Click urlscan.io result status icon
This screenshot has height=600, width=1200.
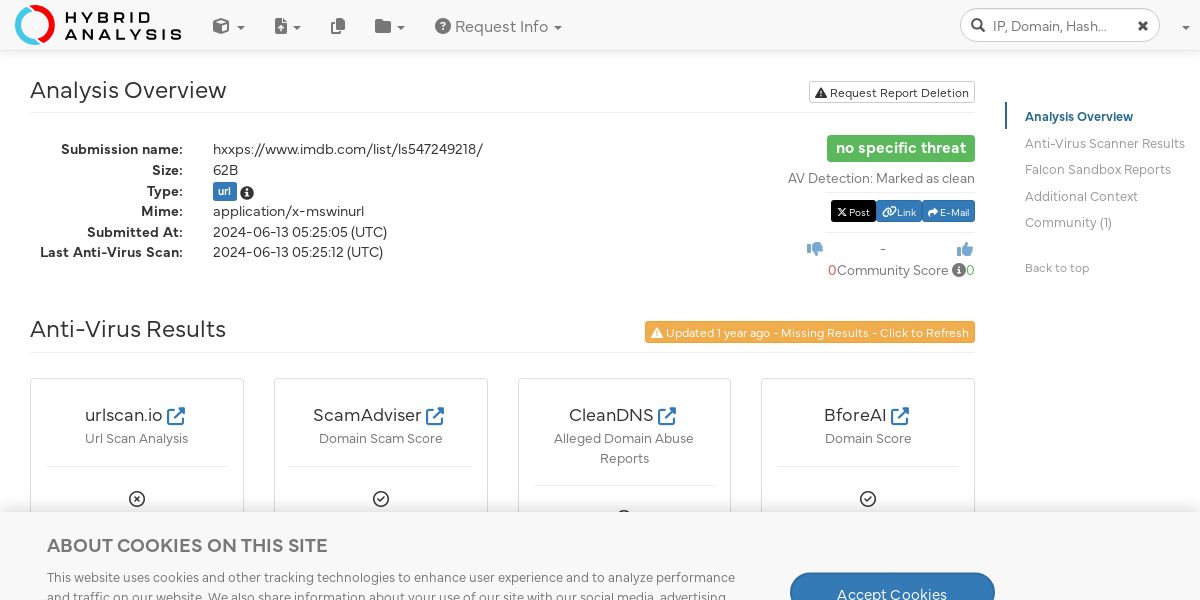(137, 498)
